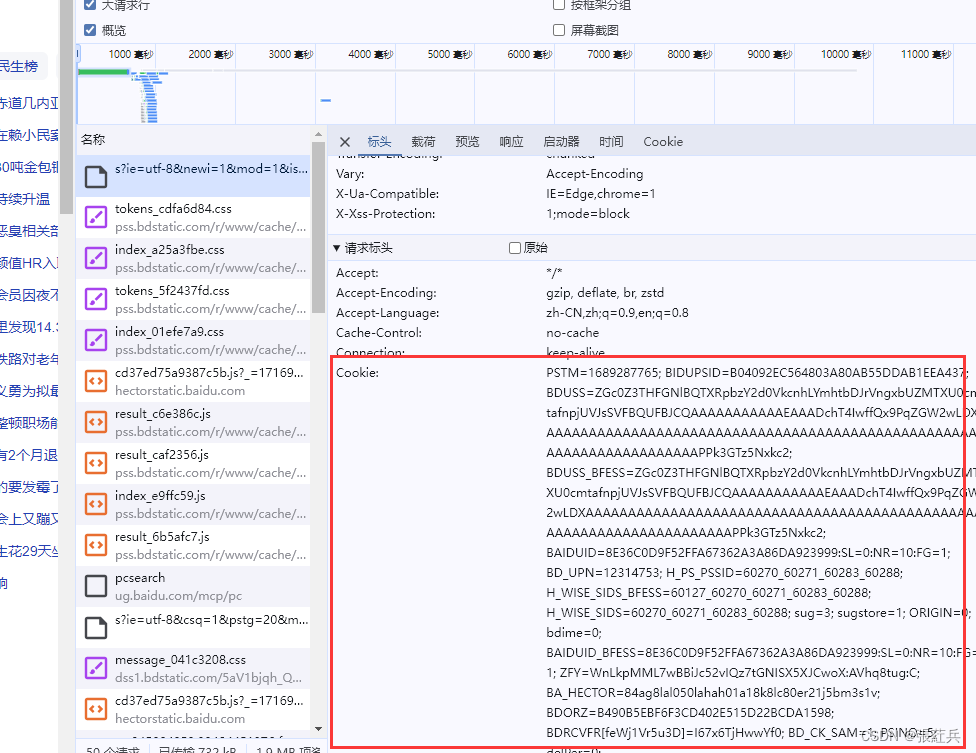Open the 载荷 tab

[x=422, y=141]
